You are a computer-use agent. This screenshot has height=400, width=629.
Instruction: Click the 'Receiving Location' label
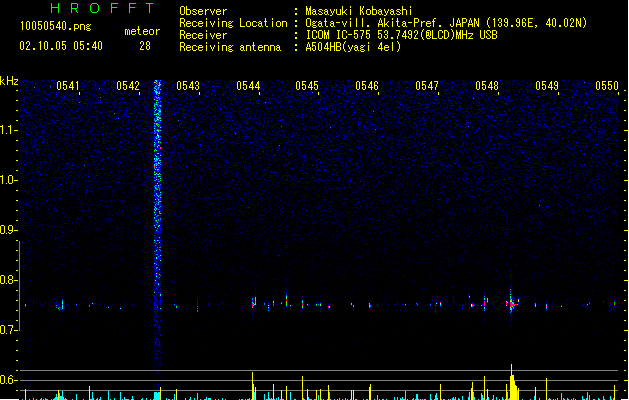pos(233,23)
